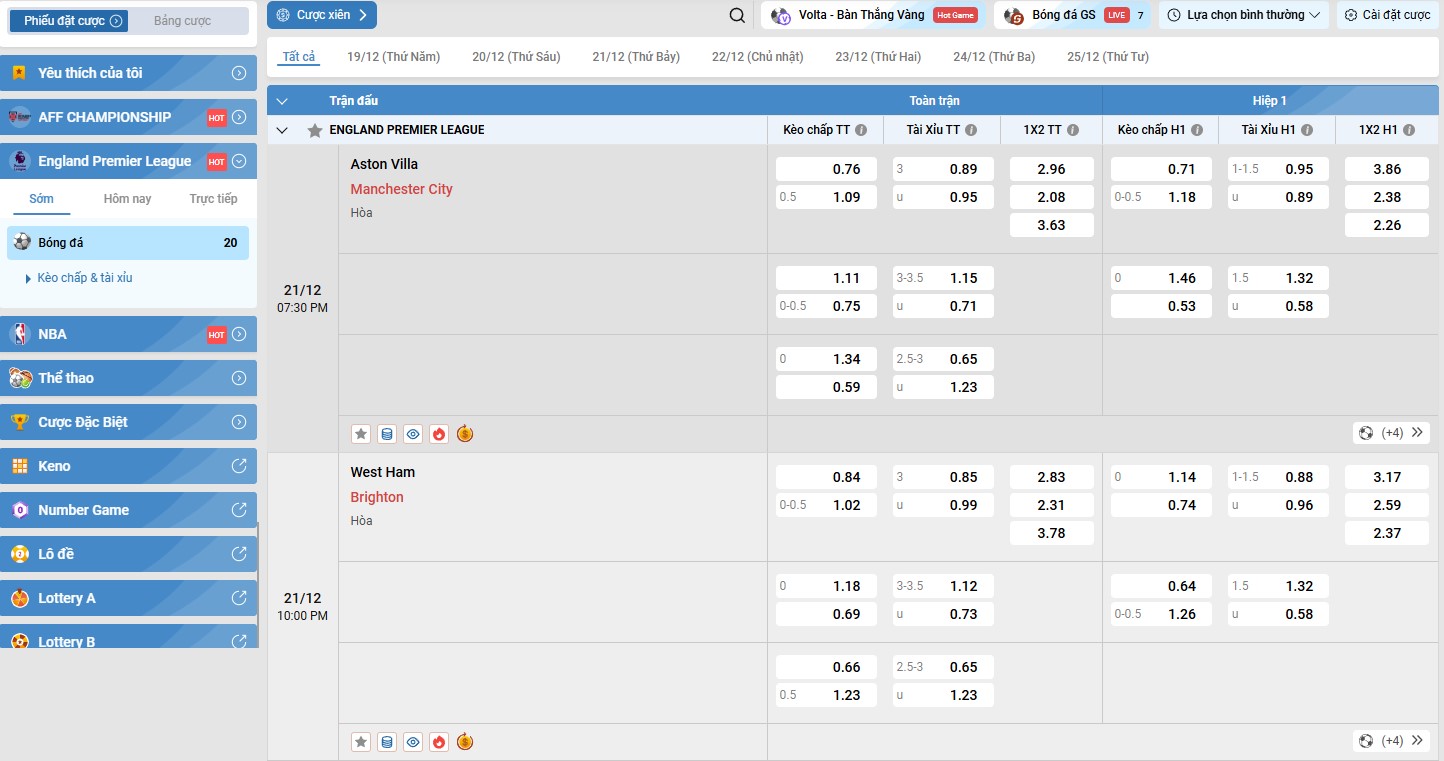This screenshot has width=1444, height=761.
Task: Open Bóng đá GS live games
Action: point(1074,15)
